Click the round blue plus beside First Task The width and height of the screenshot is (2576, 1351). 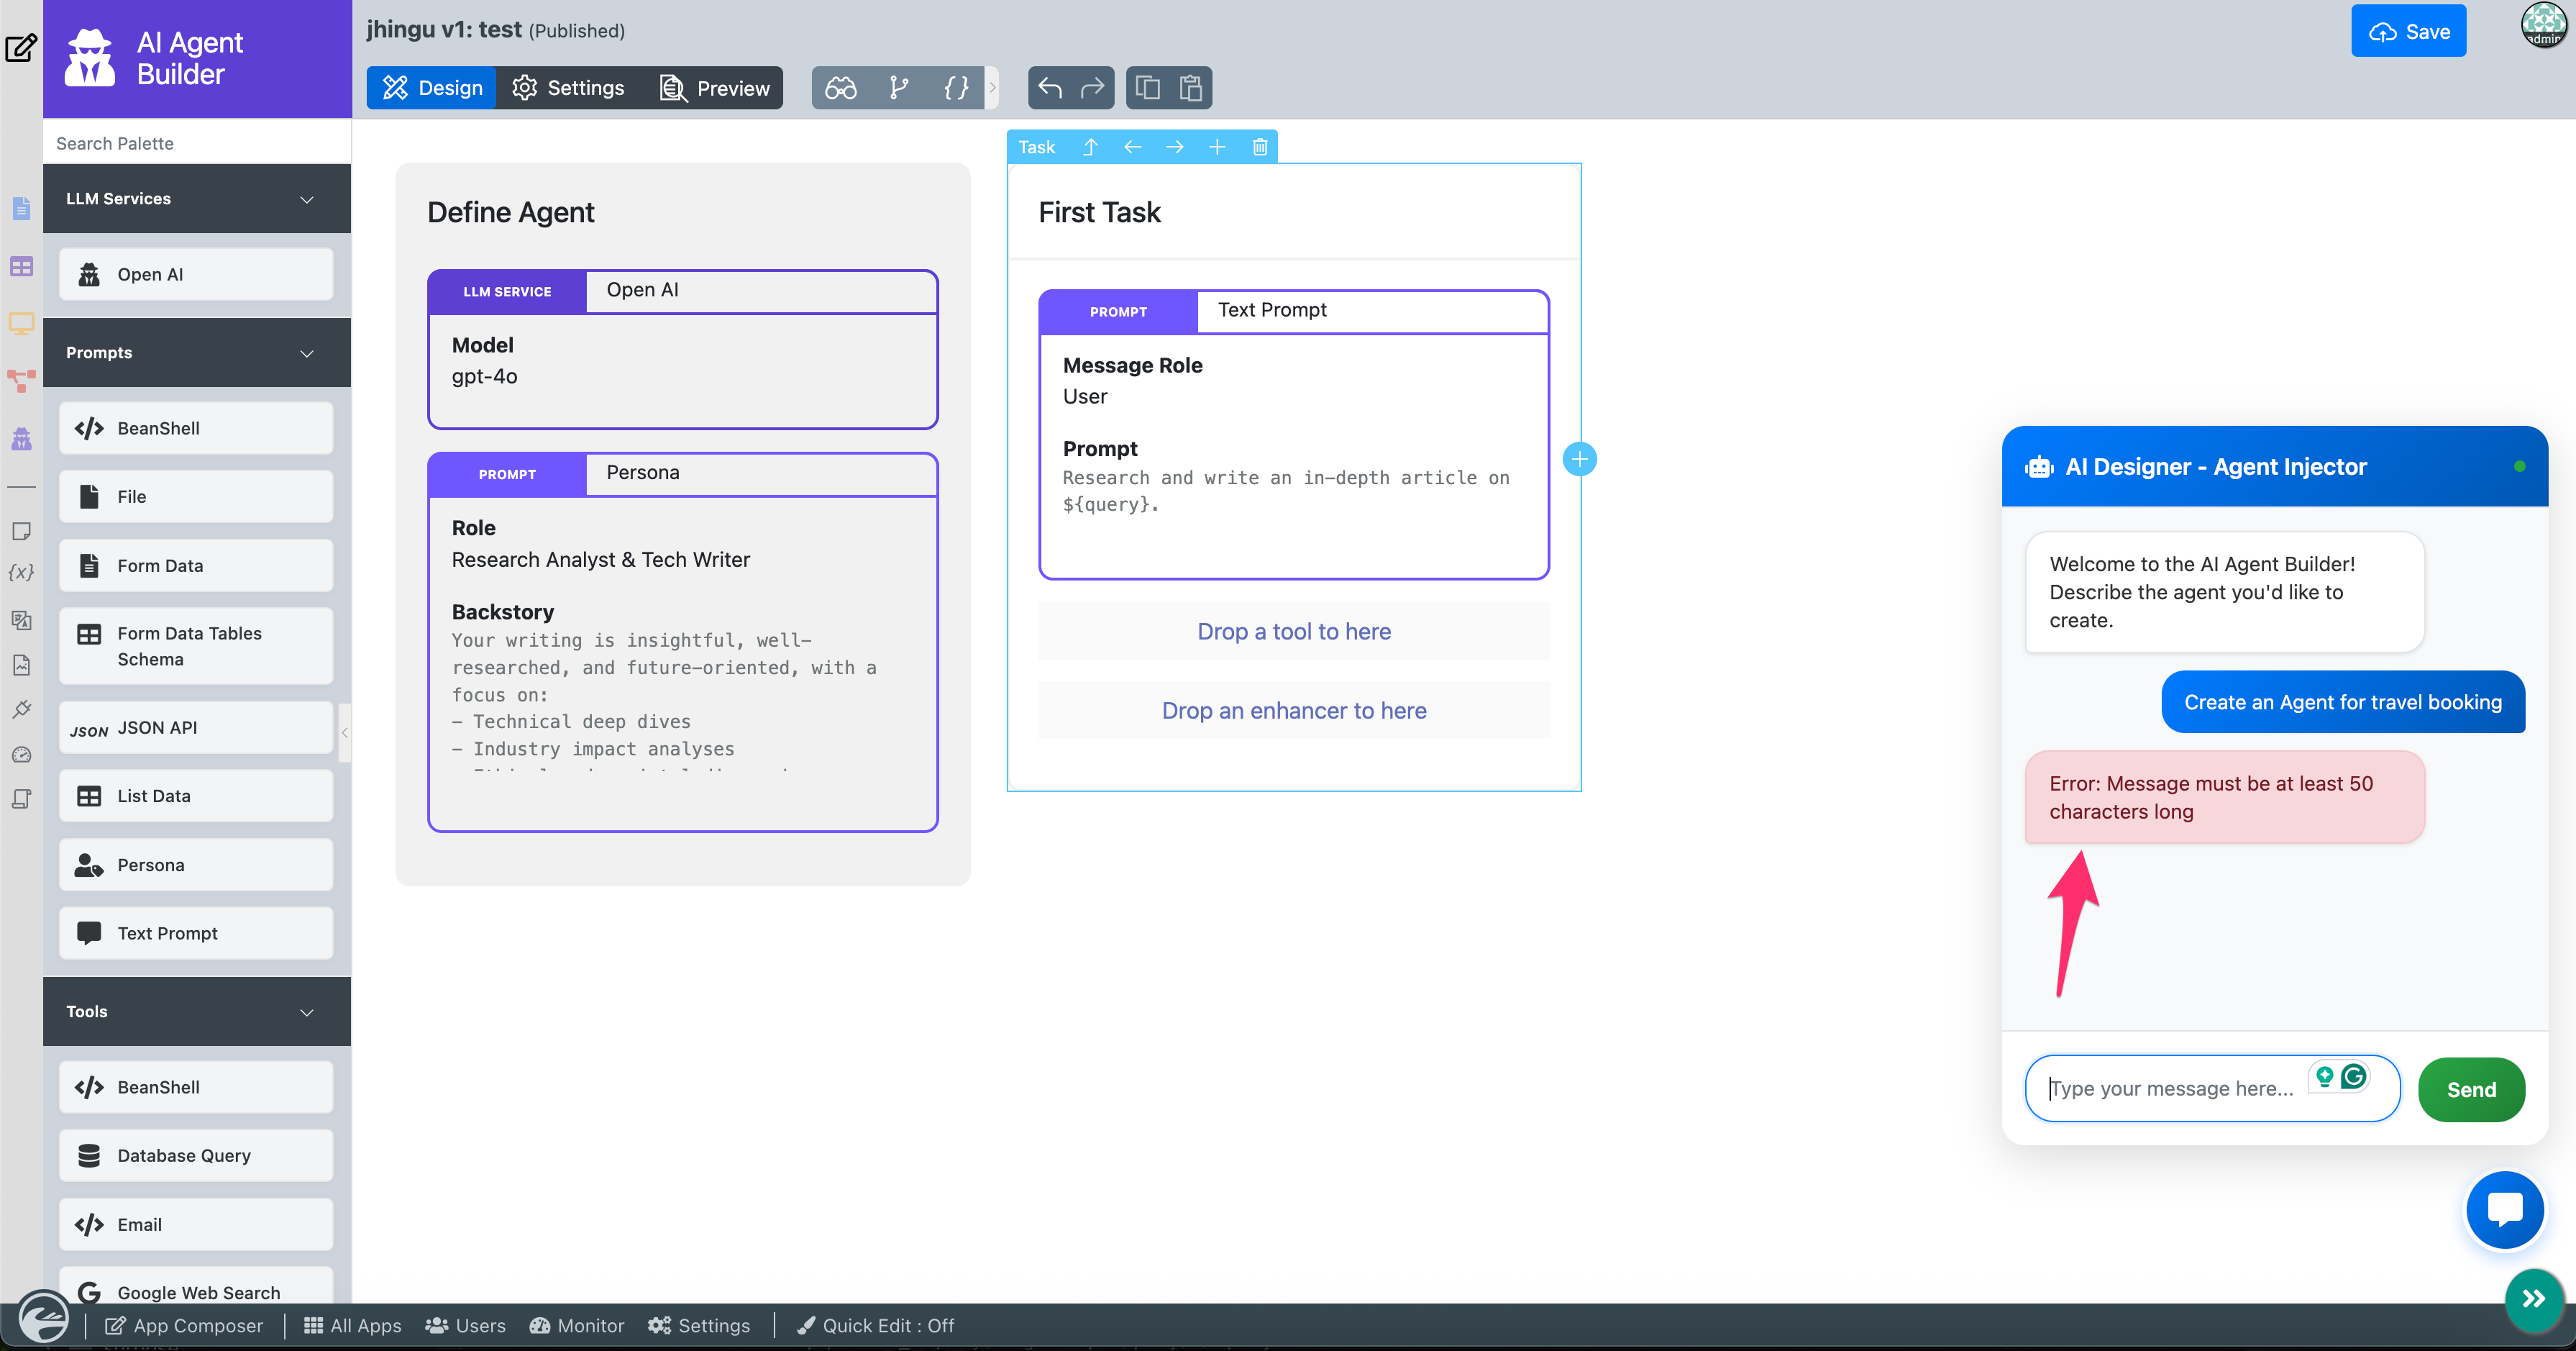[x=1579, y=459]
